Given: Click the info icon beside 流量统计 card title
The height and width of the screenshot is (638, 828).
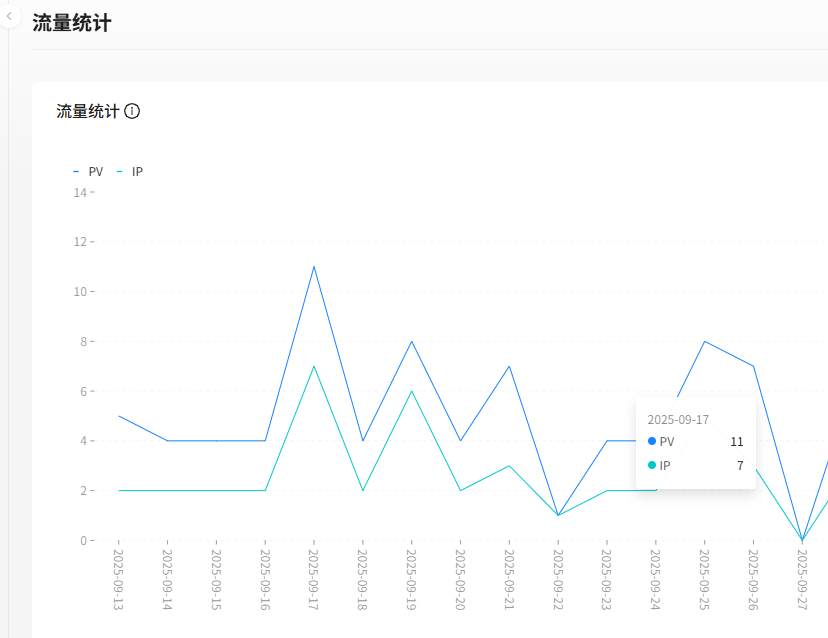Looking at the screenshot, I should [132, 111].
